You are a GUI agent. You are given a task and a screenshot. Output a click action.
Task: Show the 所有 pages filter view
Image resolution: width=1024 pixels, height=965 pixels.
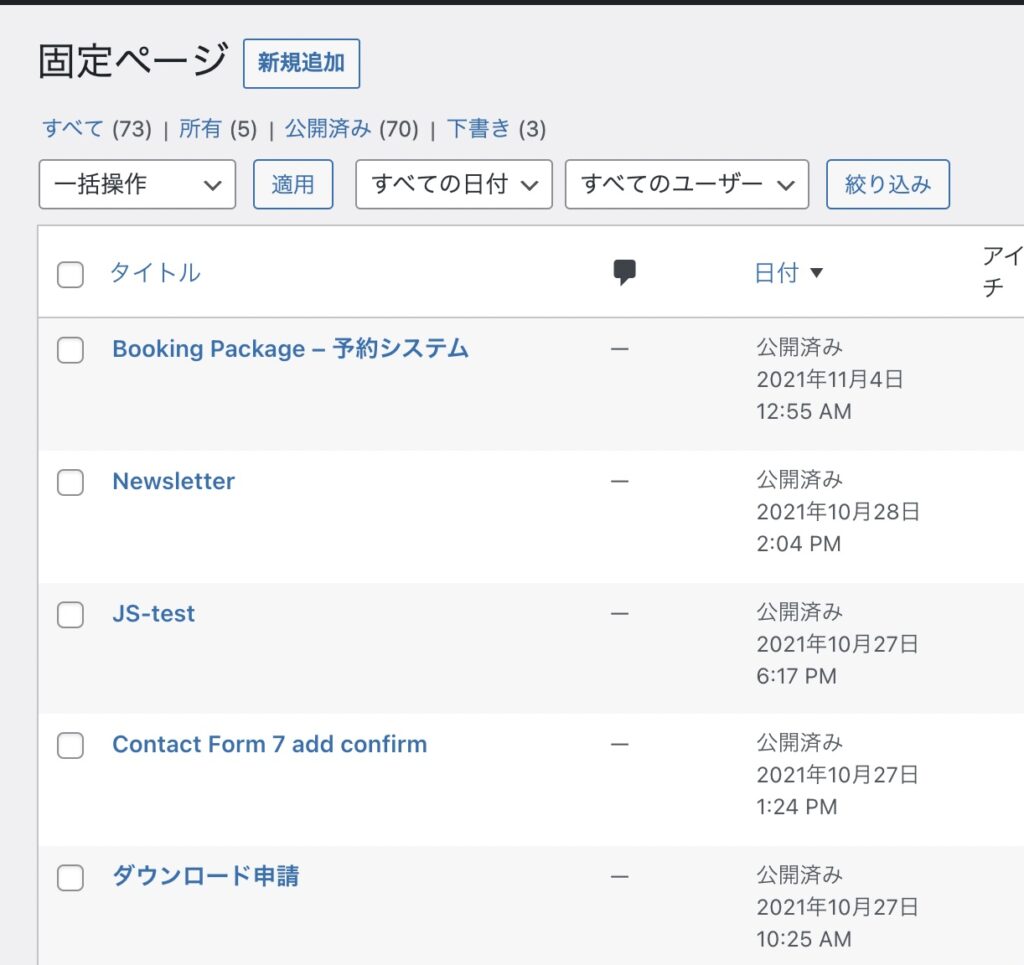200,129
